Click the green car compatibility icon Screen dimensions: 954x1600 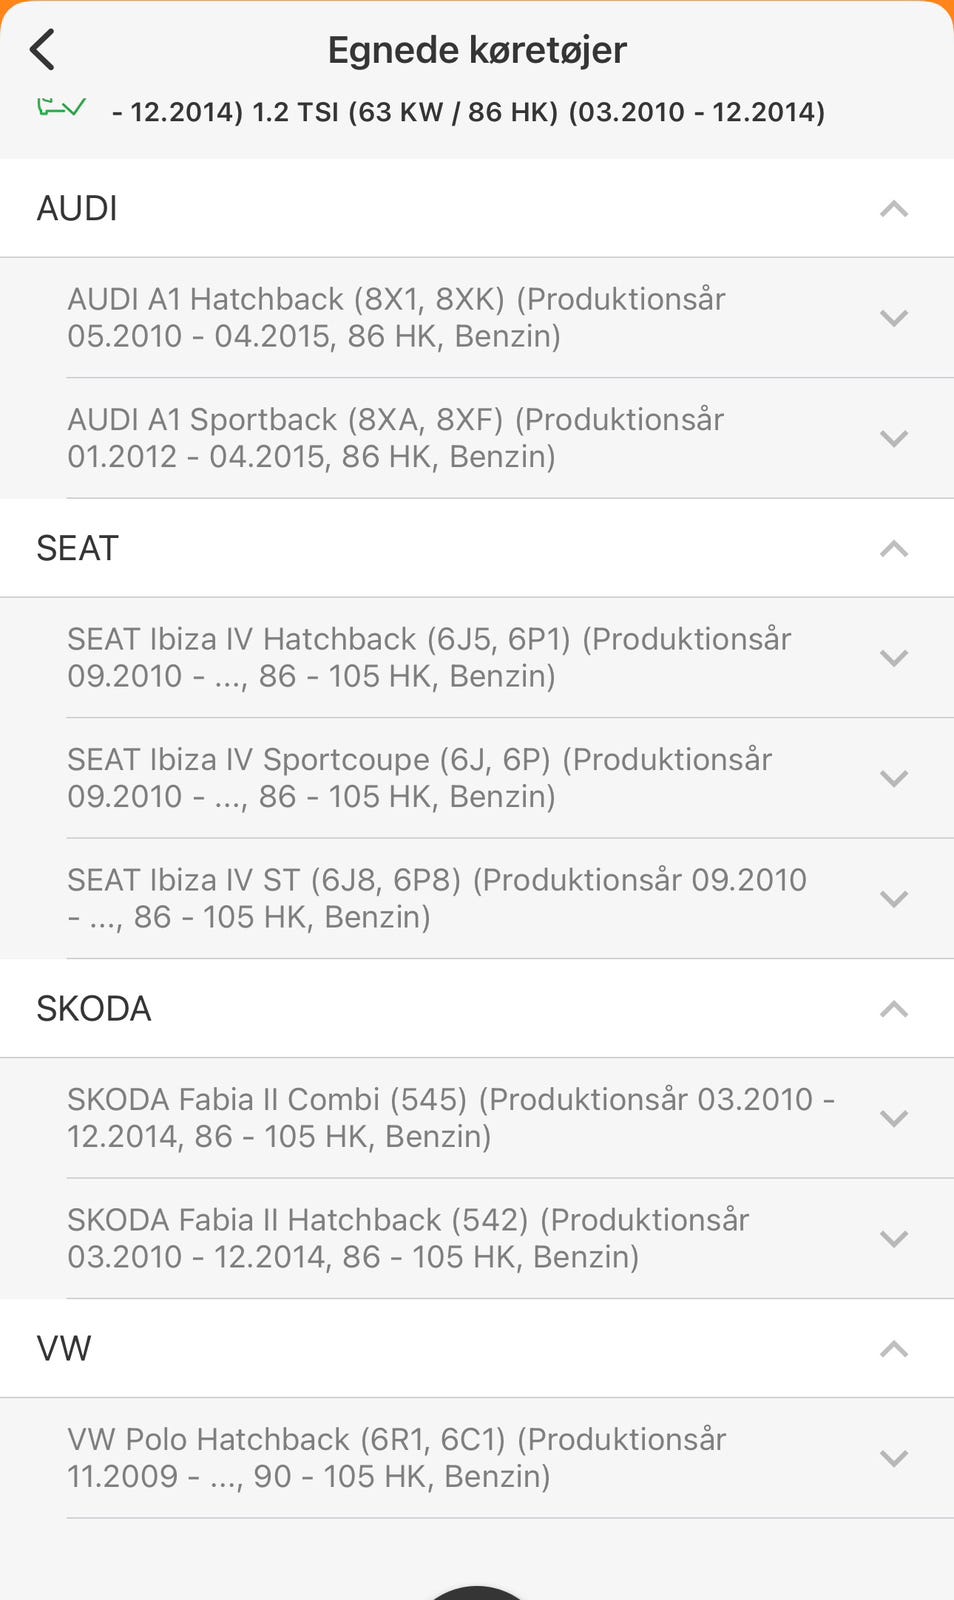[x=61, y=107]
